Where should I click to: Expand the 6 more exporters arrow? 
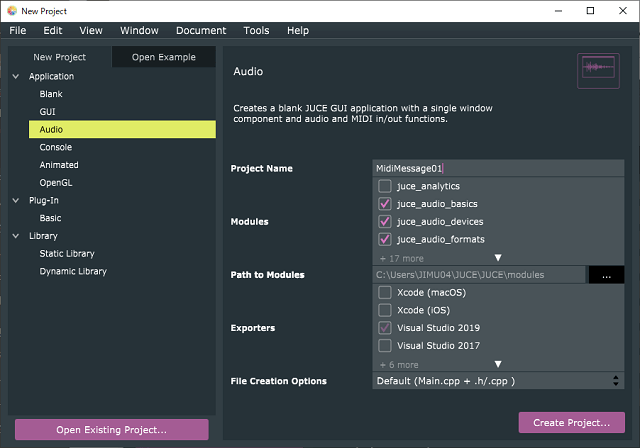point(498,364)
